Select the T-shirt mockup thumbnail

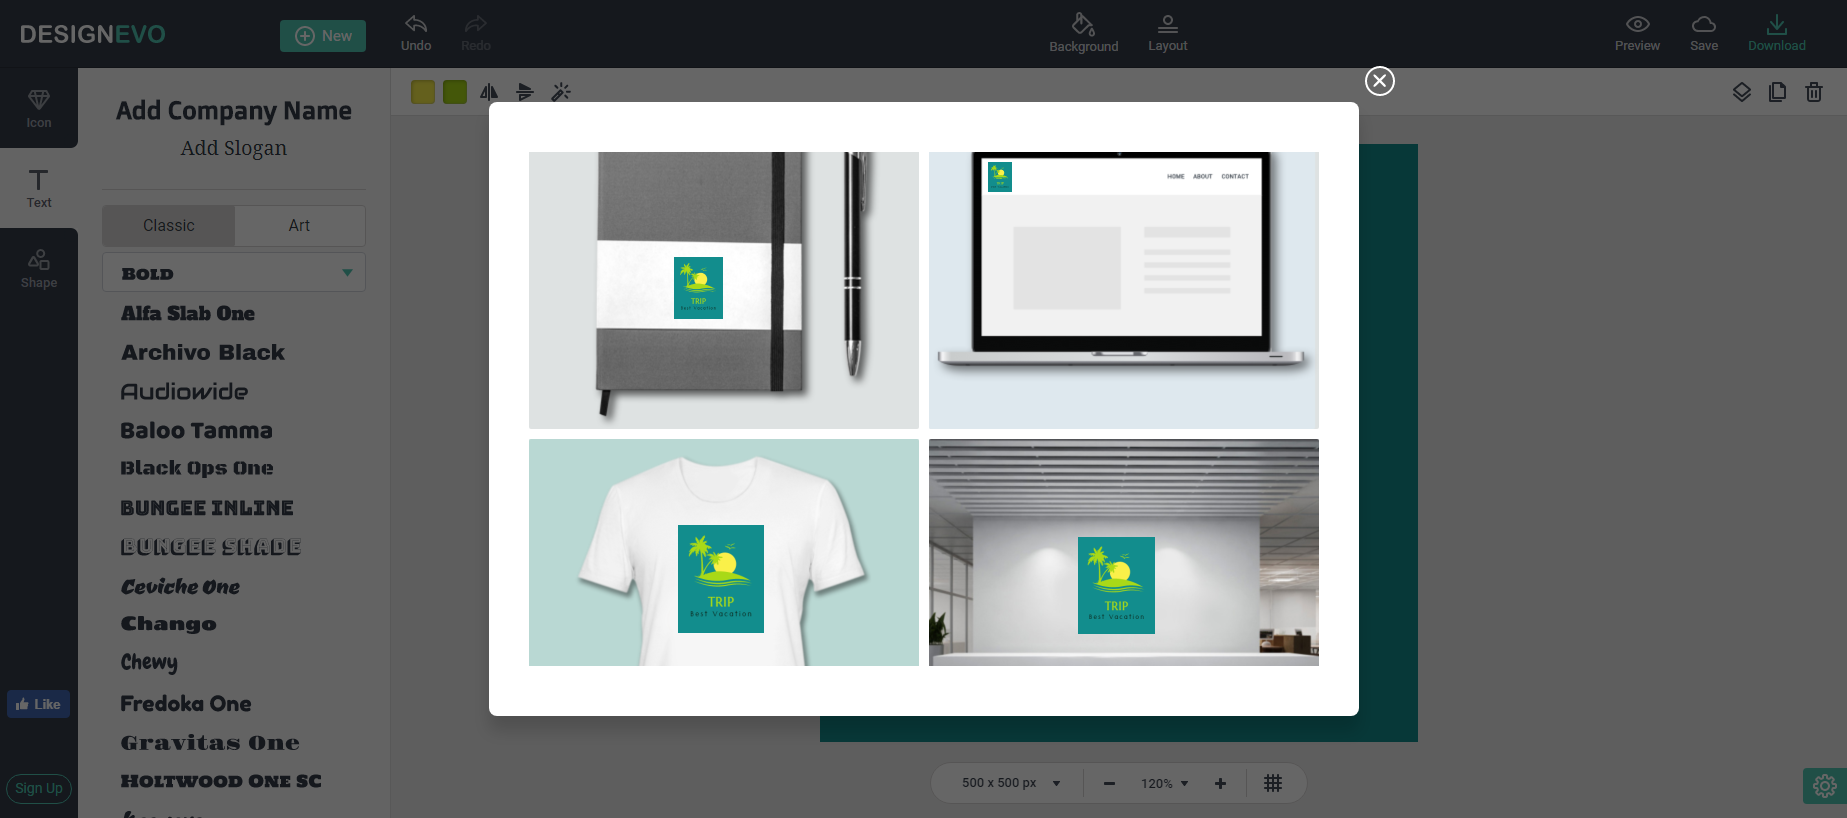point(723,552)
